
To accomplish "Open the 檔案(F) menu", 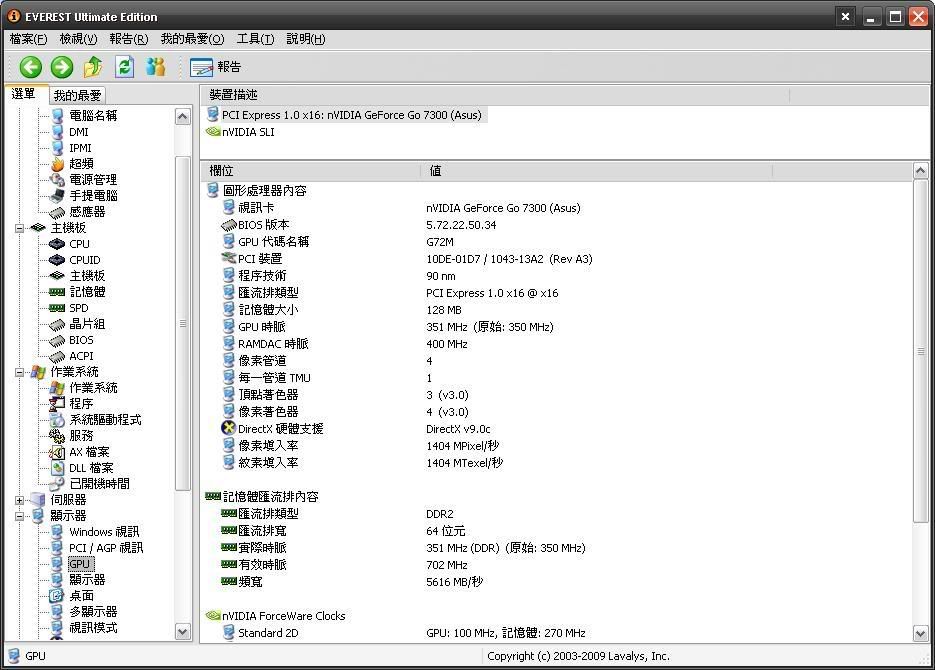I will click(28, 39).
